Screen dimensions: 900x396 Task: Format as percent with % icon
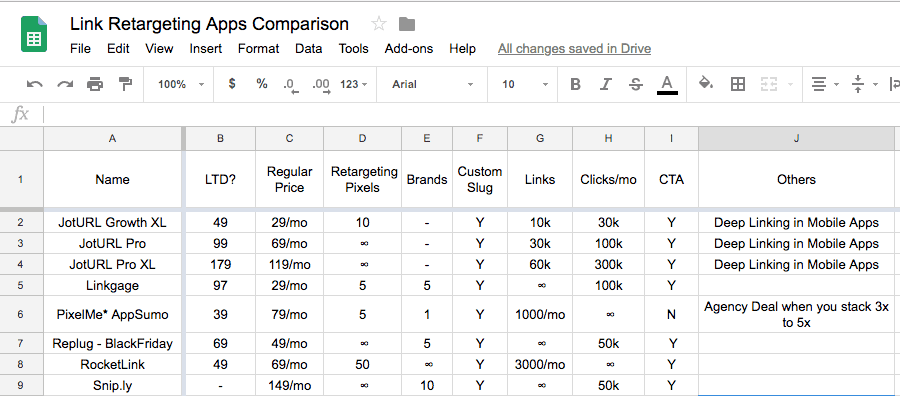262,84
